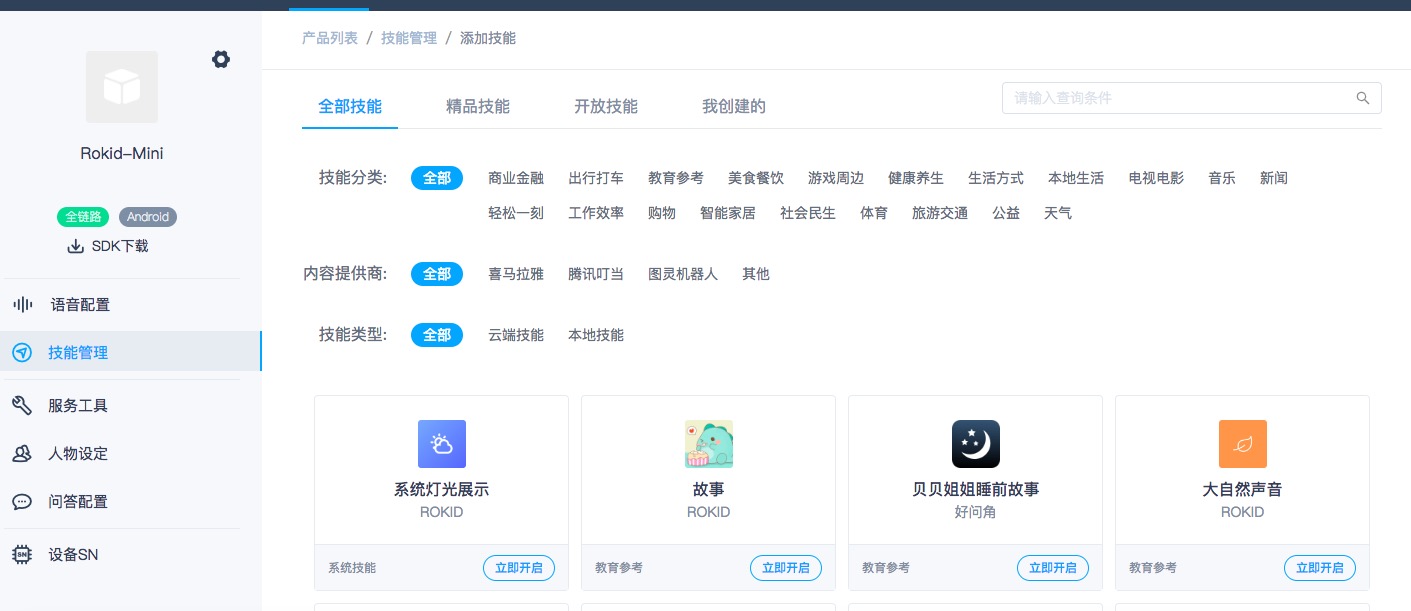This screenshot has height=611, width=1411.
Task: Click the 大自然声音 leaf icon
Action: (x=1243, y=444)
